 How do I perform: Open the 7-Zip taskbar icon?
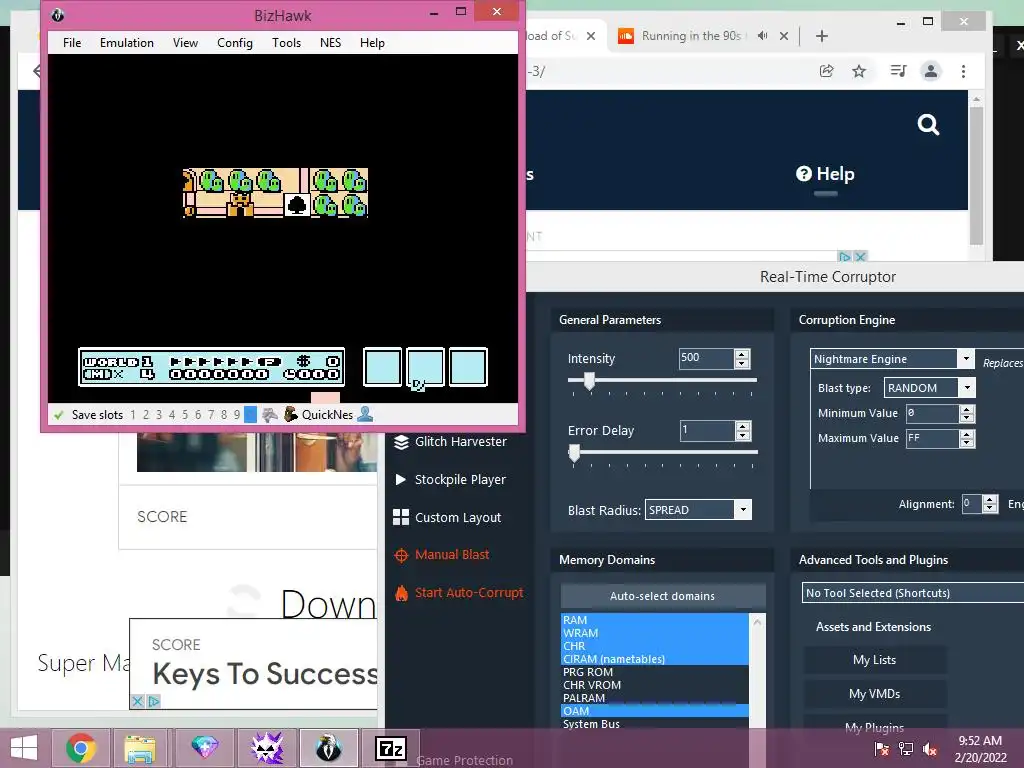tap(391, 748)
